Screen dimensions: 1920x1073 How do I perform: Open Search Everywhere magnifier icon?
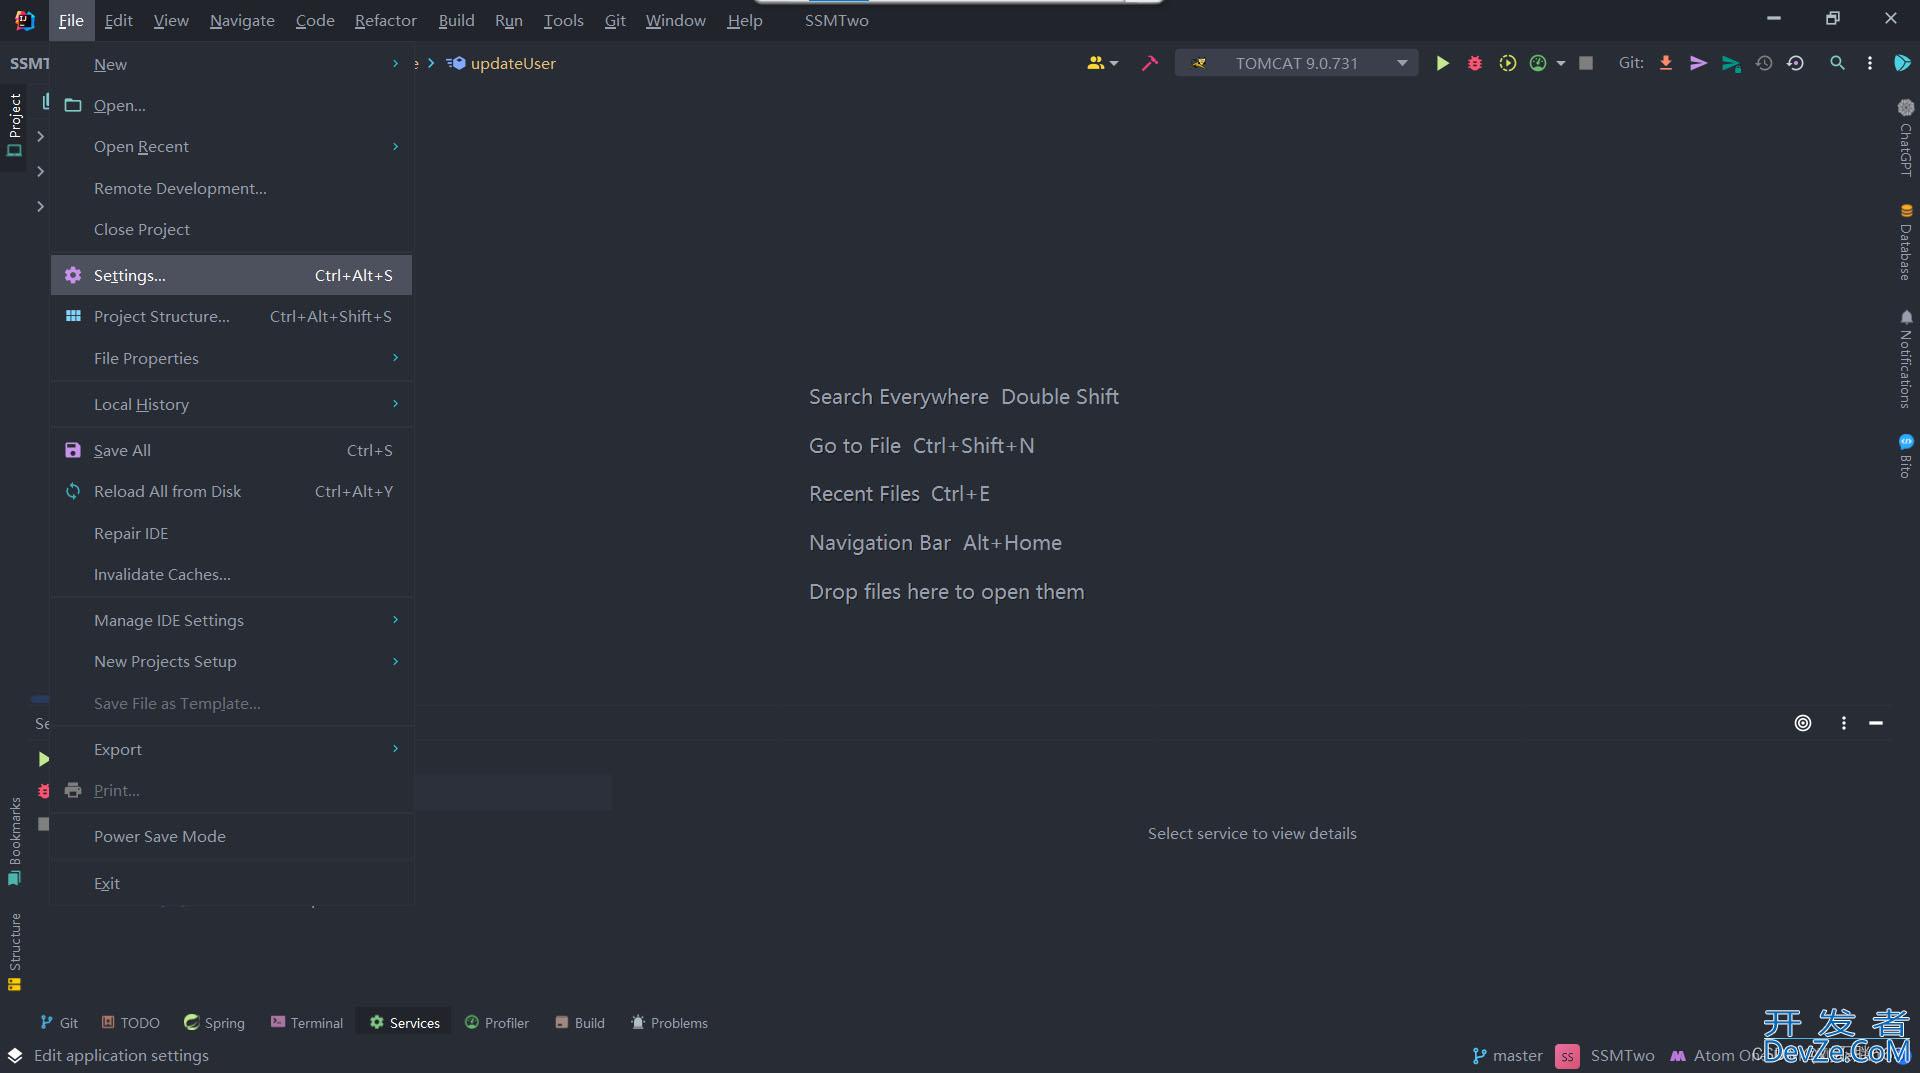tap(1837, 63)
